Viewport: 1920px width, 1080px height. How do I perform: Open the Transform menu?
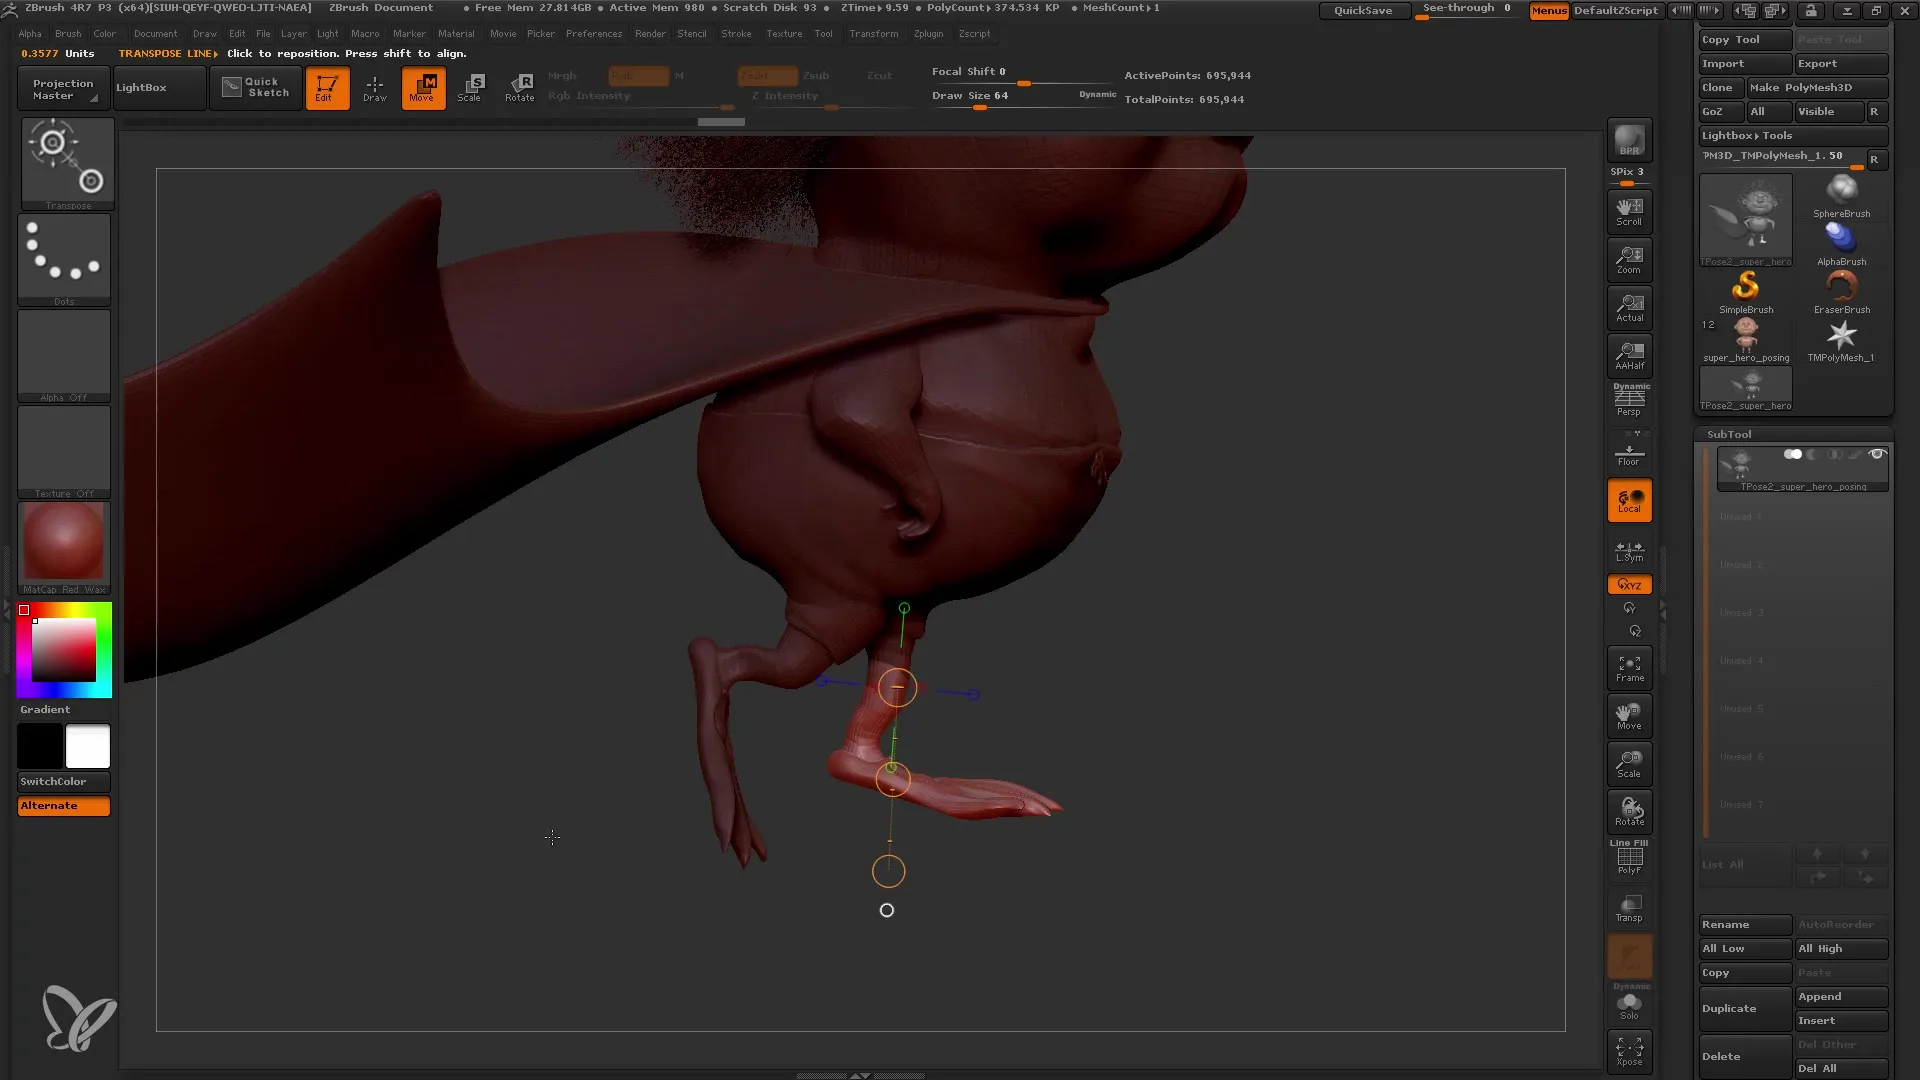(x=874, y=34)
